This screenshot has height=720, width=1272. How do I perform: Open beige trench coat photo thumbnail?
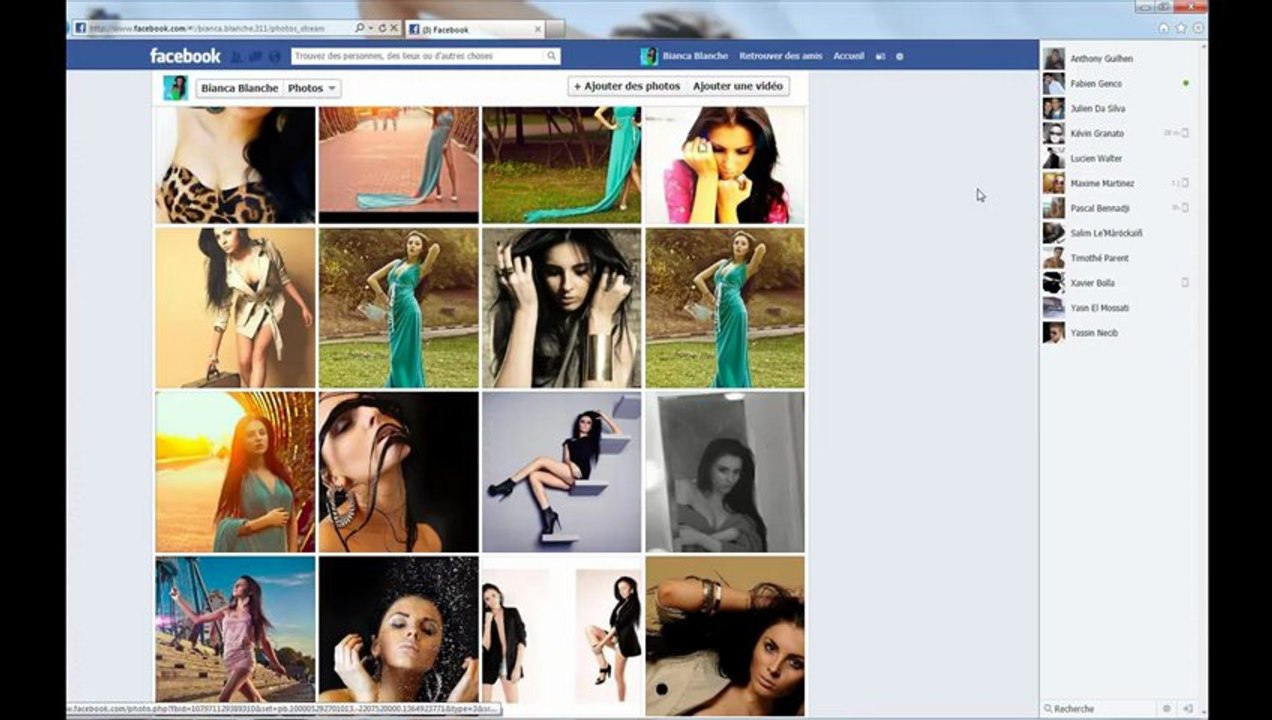click(235, 307)
